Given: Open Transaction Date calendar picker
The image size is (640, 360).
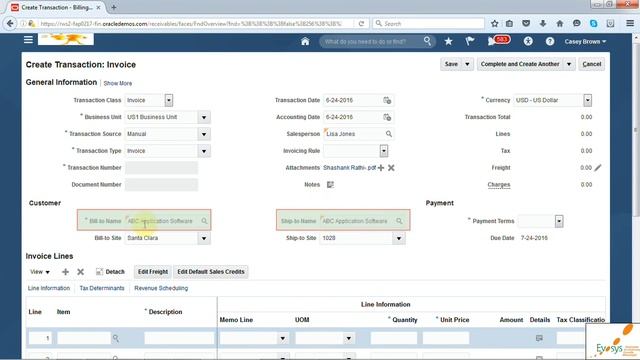Looking at the screenshot, I should (x=387, y=100).
